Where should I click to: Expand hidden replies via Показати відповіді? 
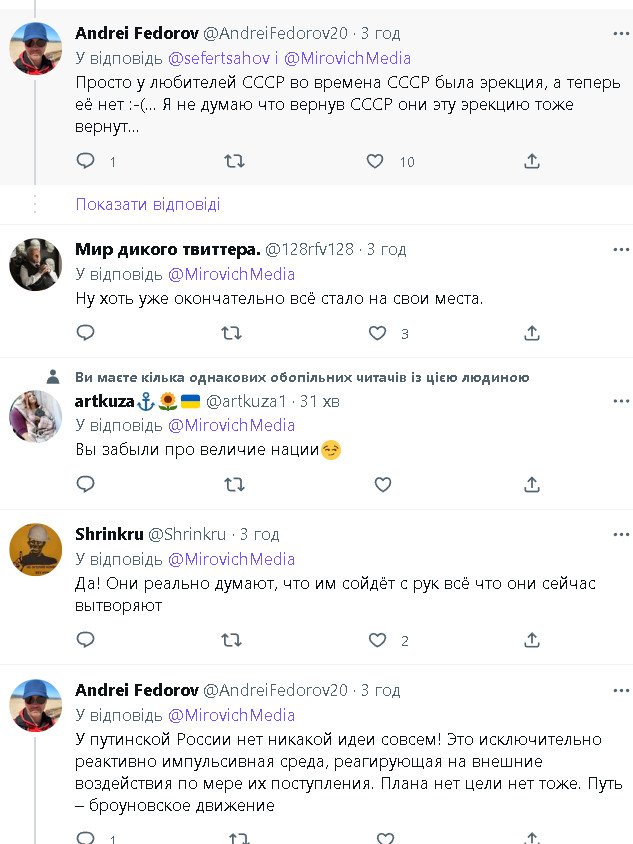148,204
